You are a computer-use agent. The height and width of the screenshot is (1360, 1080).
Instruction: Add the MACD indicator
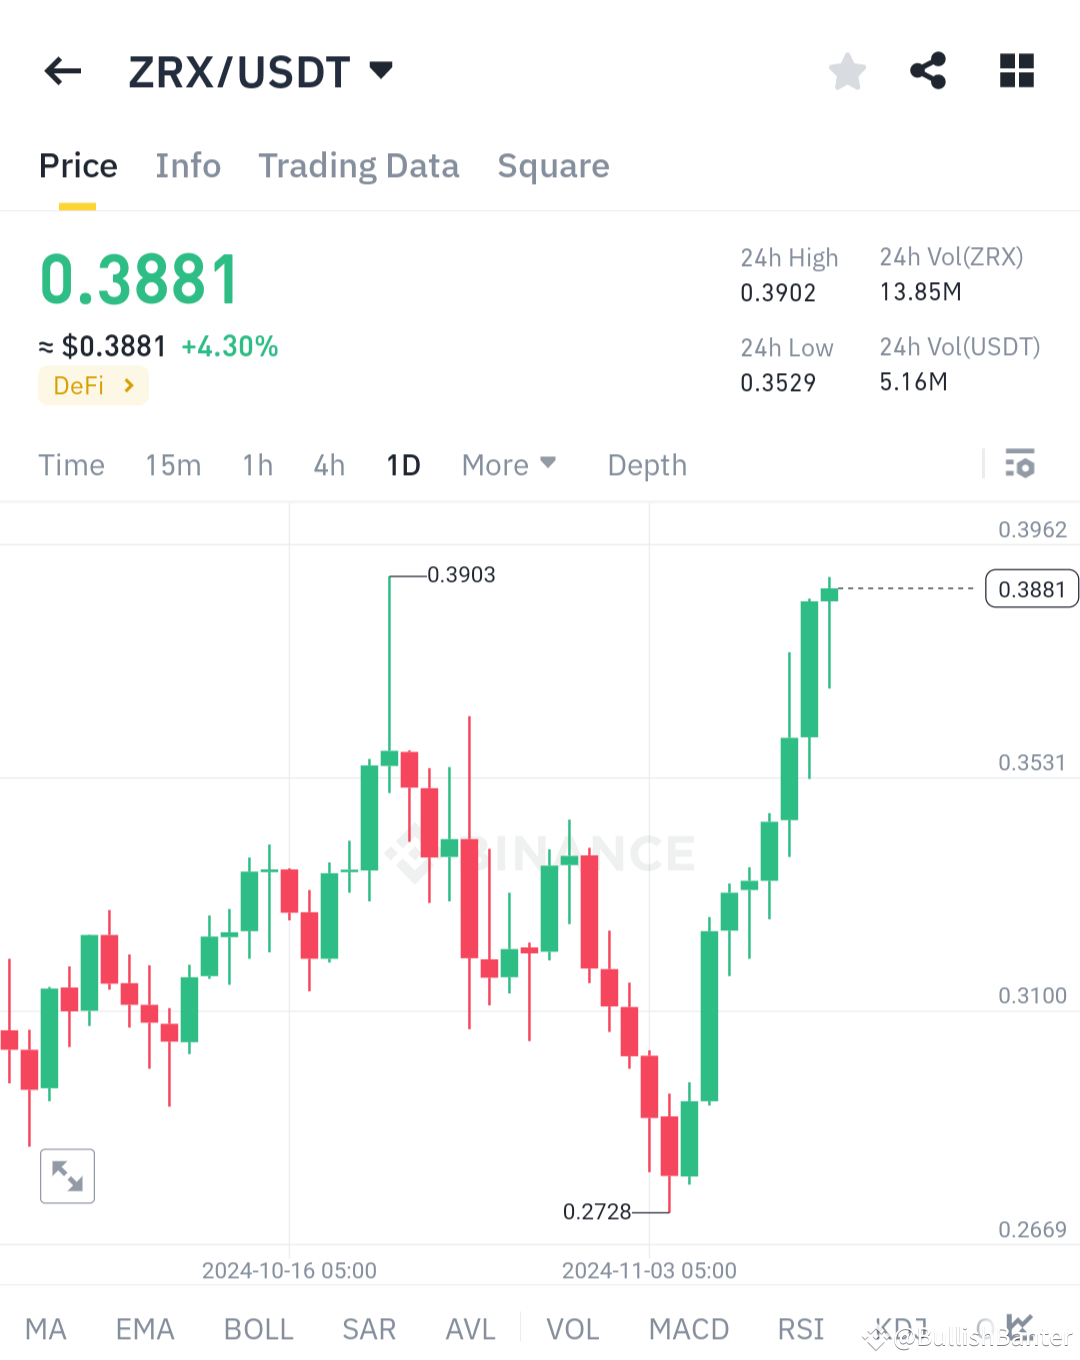coord(688,1328)
